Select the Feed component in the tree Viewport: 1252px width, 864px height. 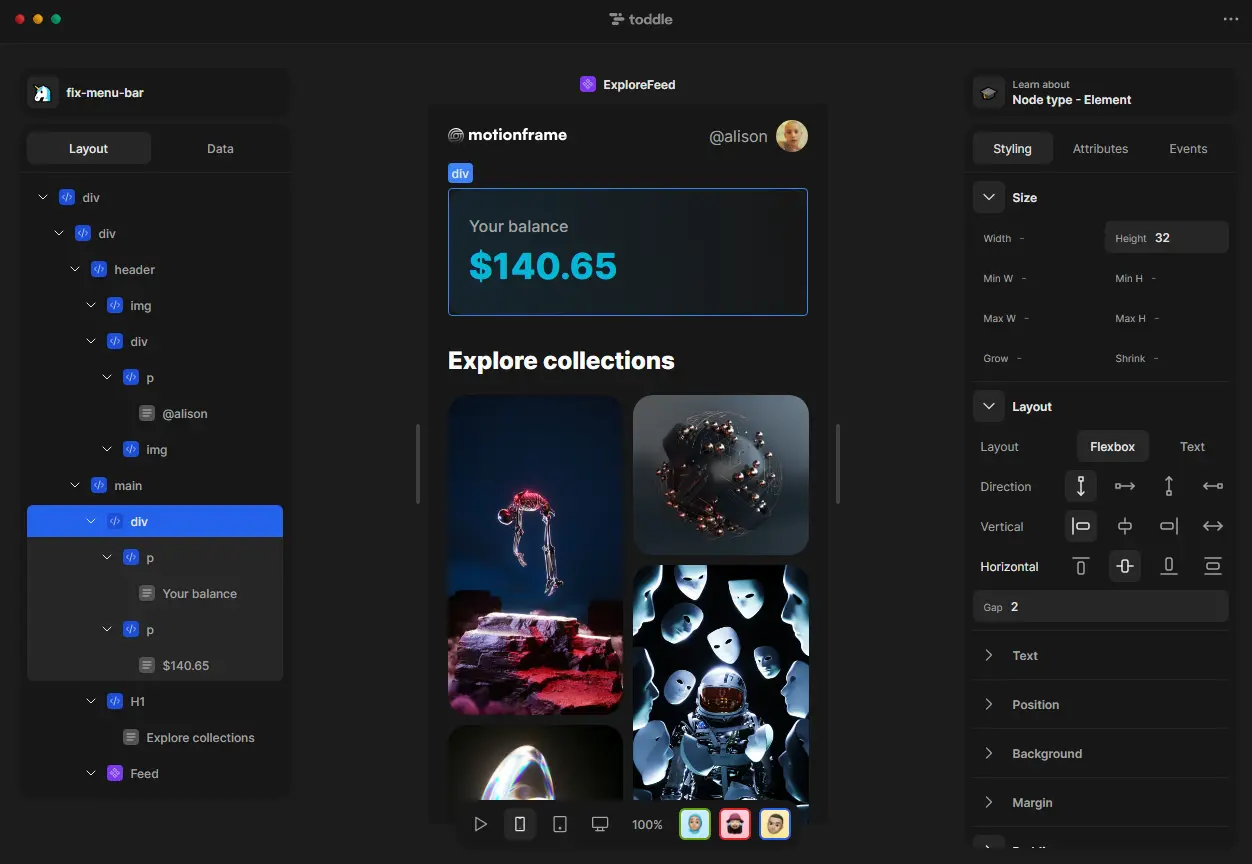tap(144, 773)
